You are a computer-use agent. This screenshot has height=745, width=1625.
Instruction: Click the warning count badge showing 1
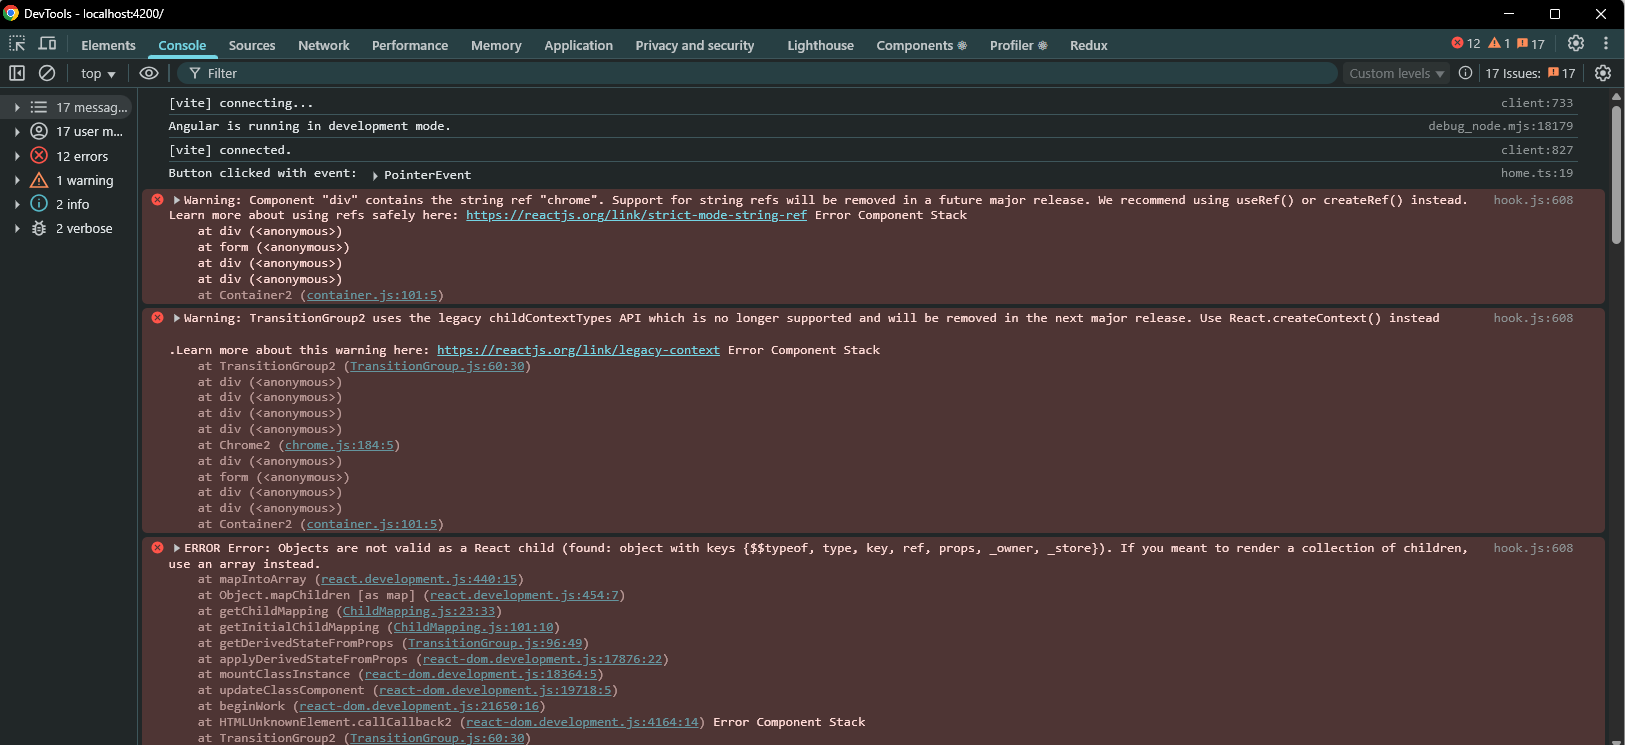[1499, 44]
